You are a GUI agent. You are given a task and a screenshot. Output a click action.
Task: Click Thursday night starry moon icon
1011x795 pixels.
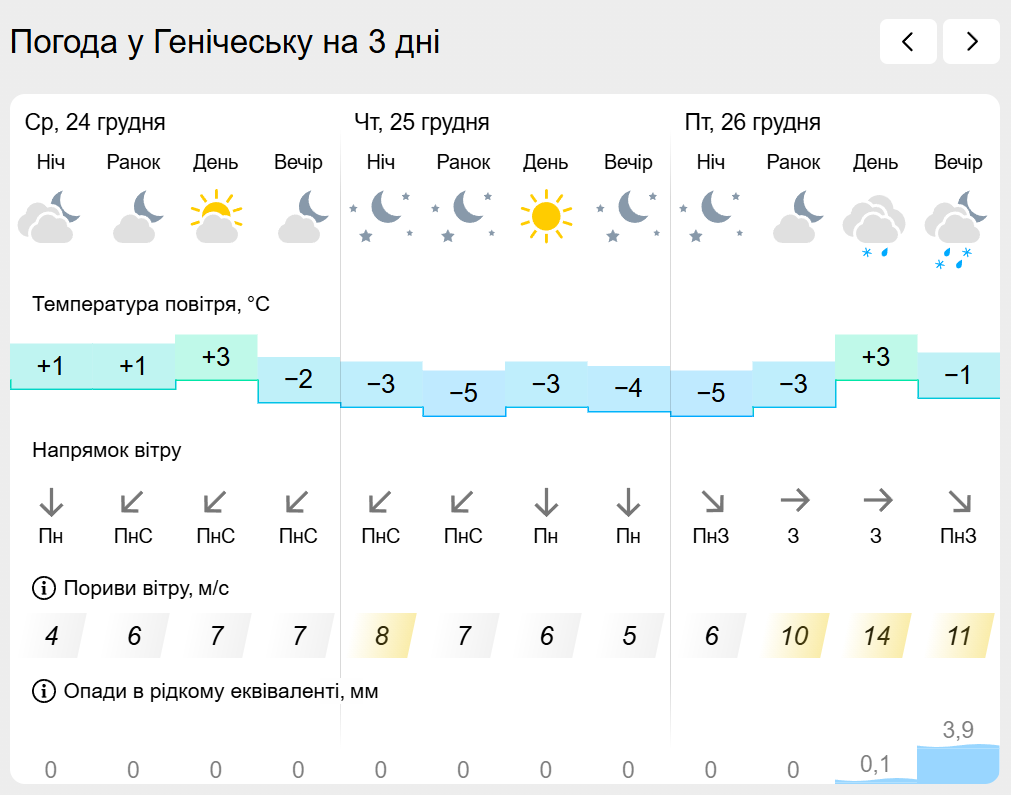pyautogui.click(x=380, y=216)
